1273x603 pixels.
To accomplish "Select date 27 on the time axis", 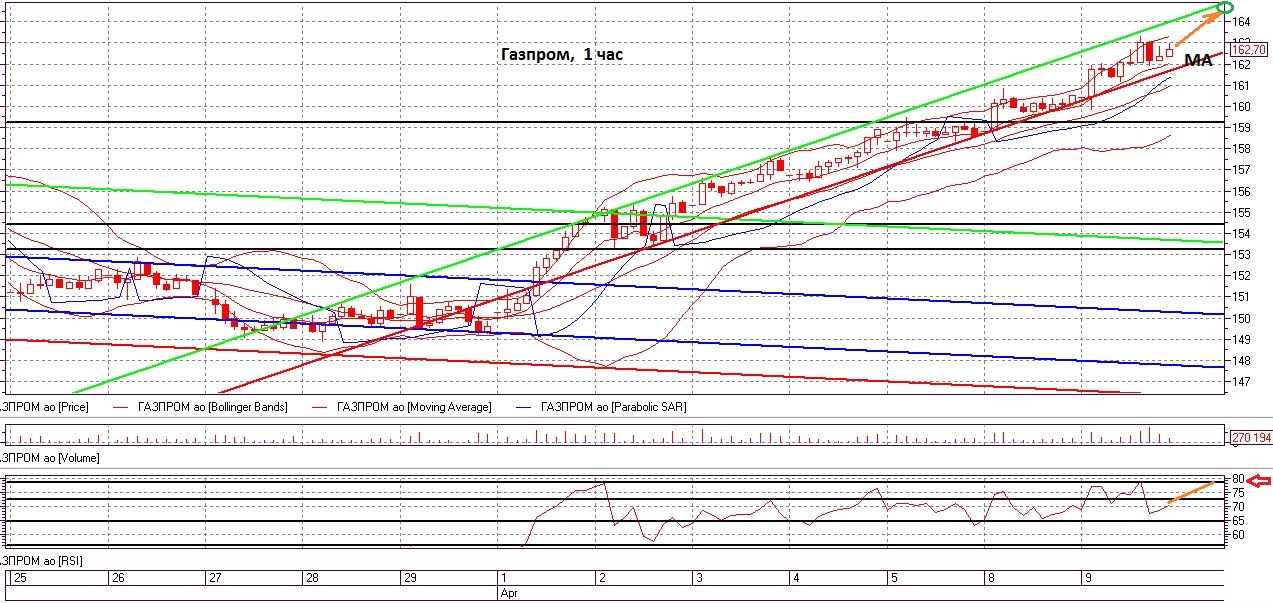I will pos(215,578).
